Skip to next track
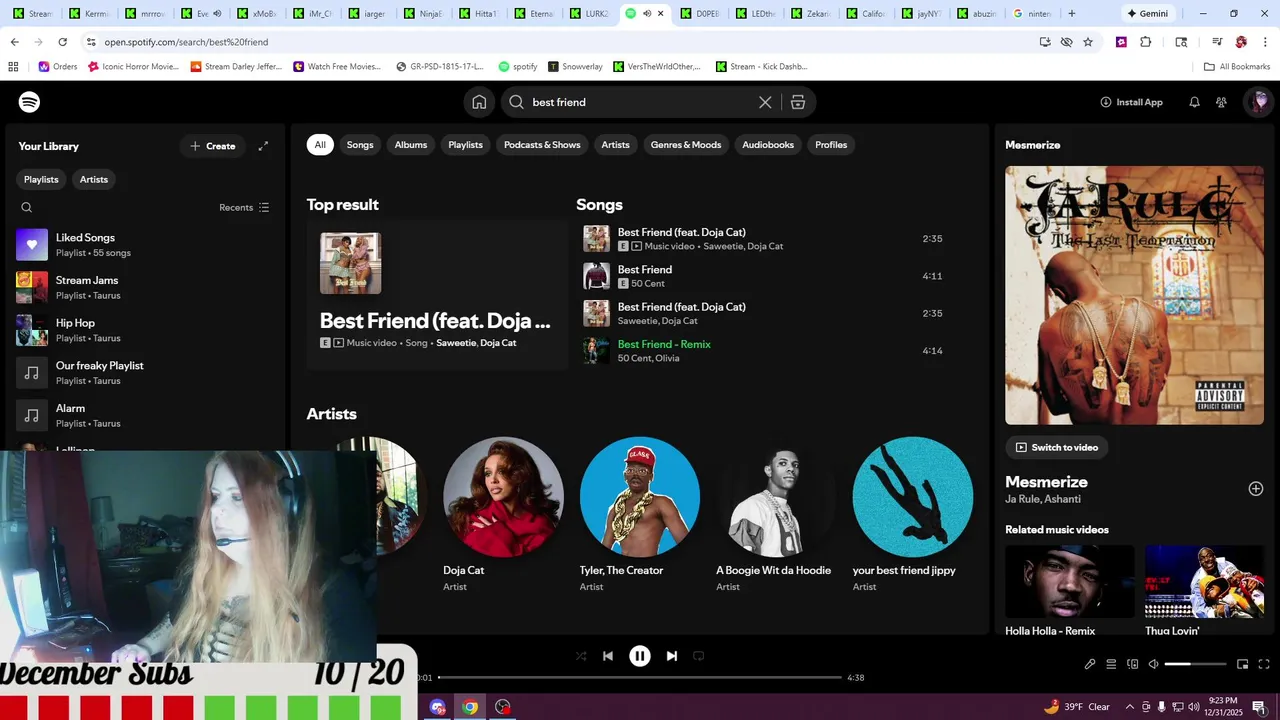This screenshot has height=720, width=1280. (672, 656)
